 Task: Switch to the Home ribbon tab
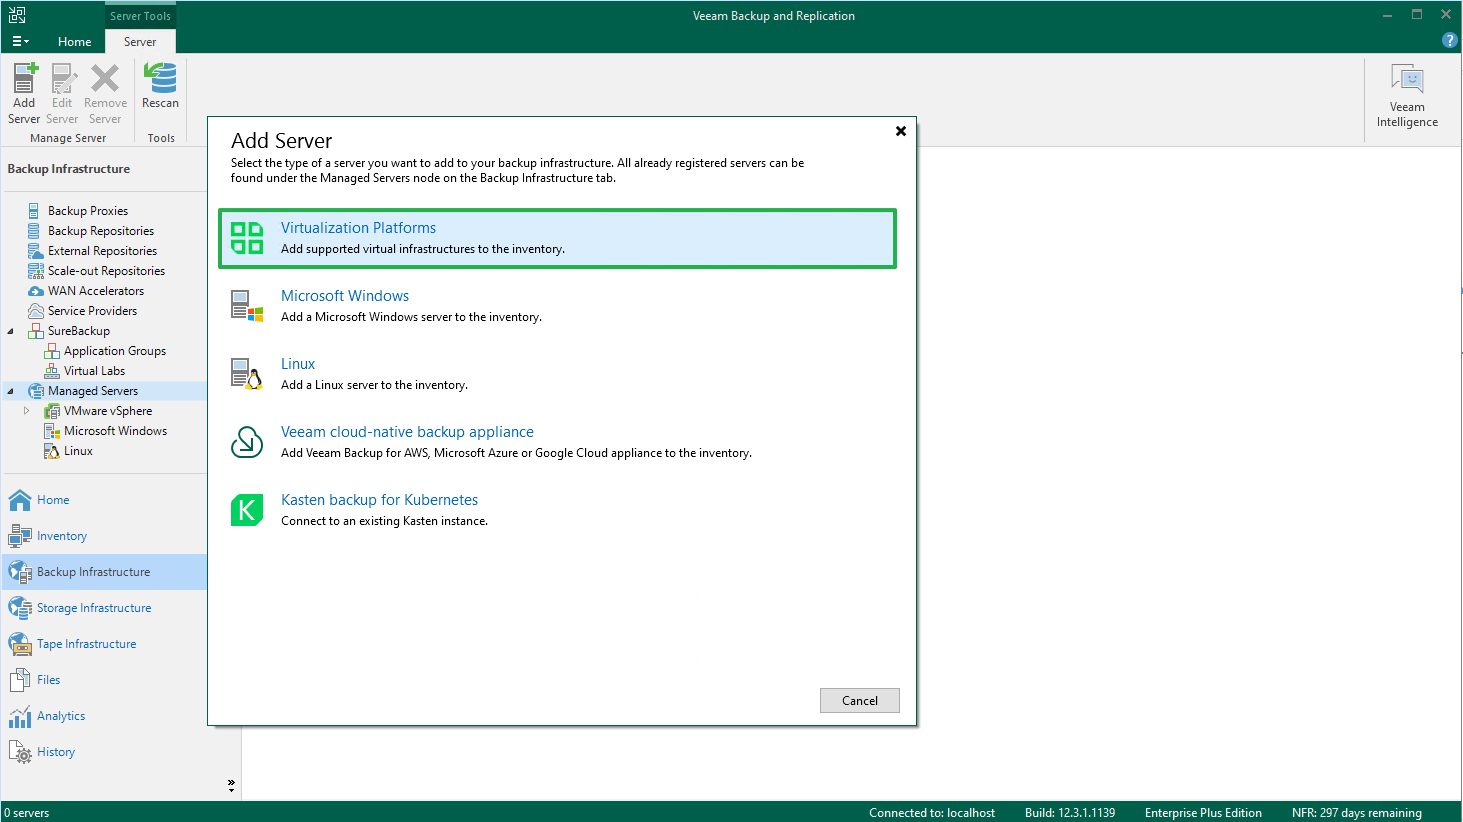point(74,41)
